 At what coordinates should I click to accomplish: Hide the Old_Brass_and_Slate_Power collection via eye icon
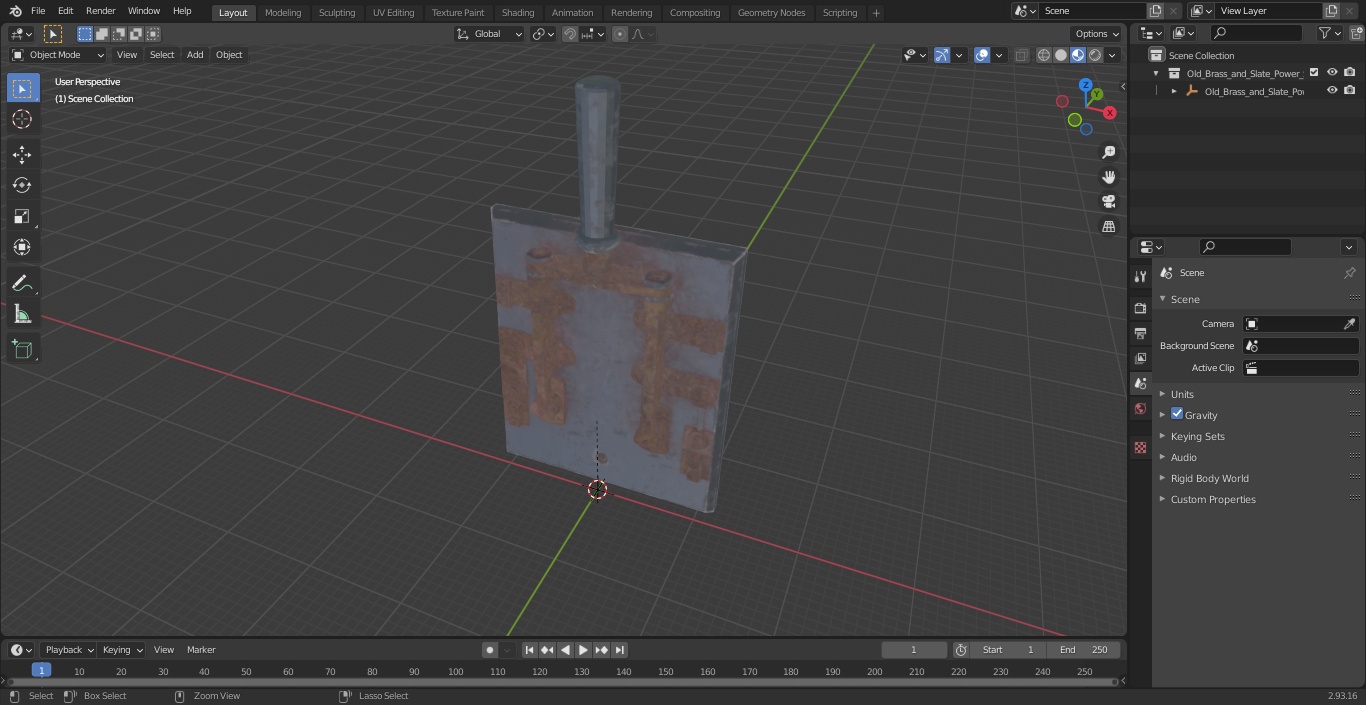[x=1332, y=72]
